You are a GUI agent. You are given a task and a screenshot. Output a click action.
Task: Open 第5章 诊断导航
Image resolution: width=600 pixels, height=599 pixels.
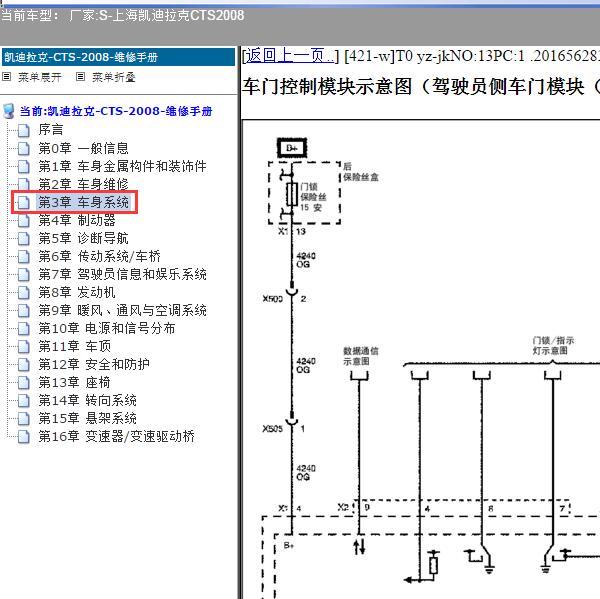click(83, 238)
